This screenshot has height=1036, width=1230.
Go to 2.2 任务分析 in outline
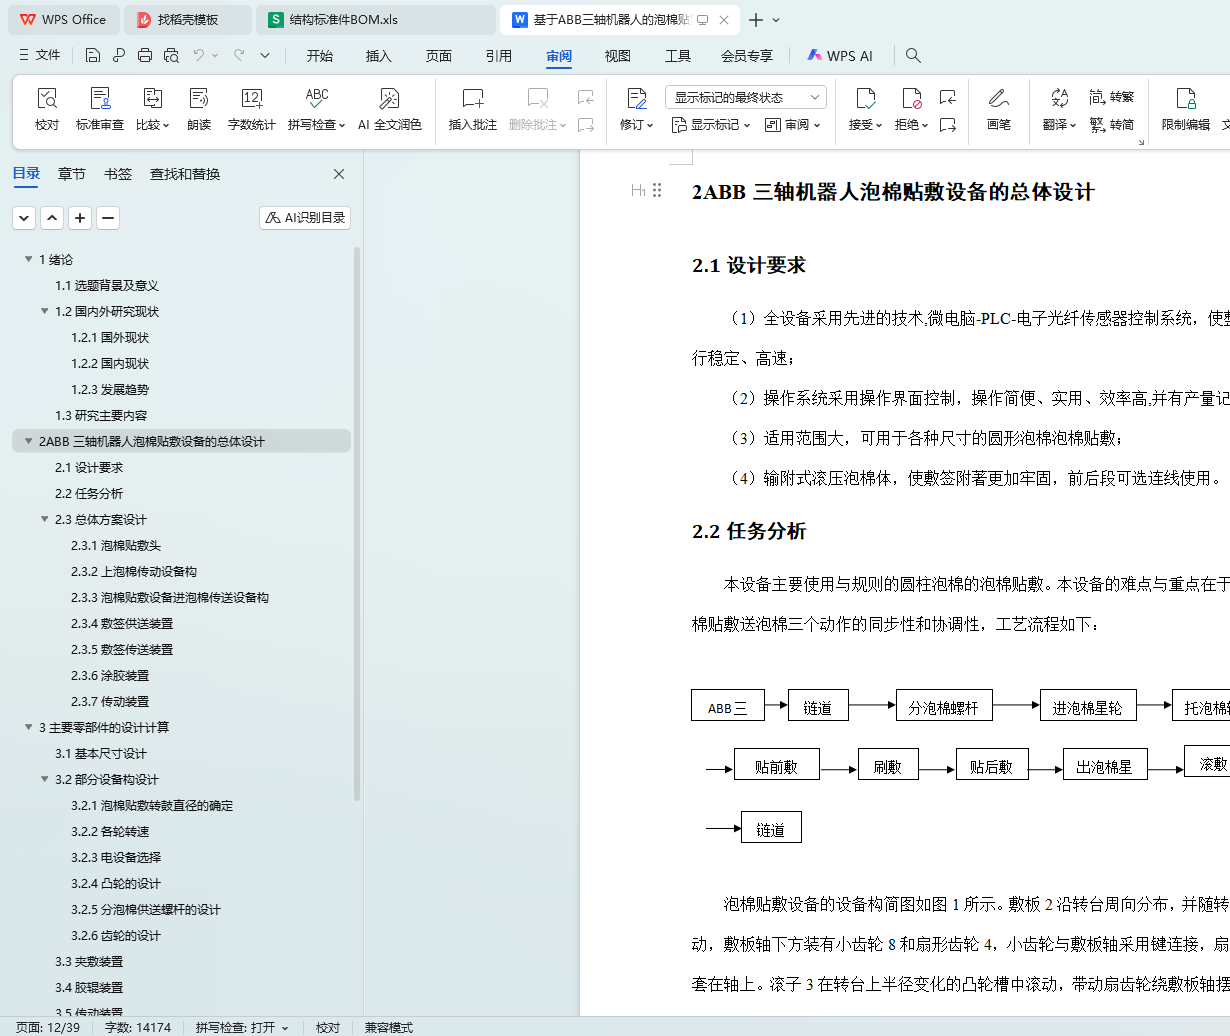[x=89, y=493]
